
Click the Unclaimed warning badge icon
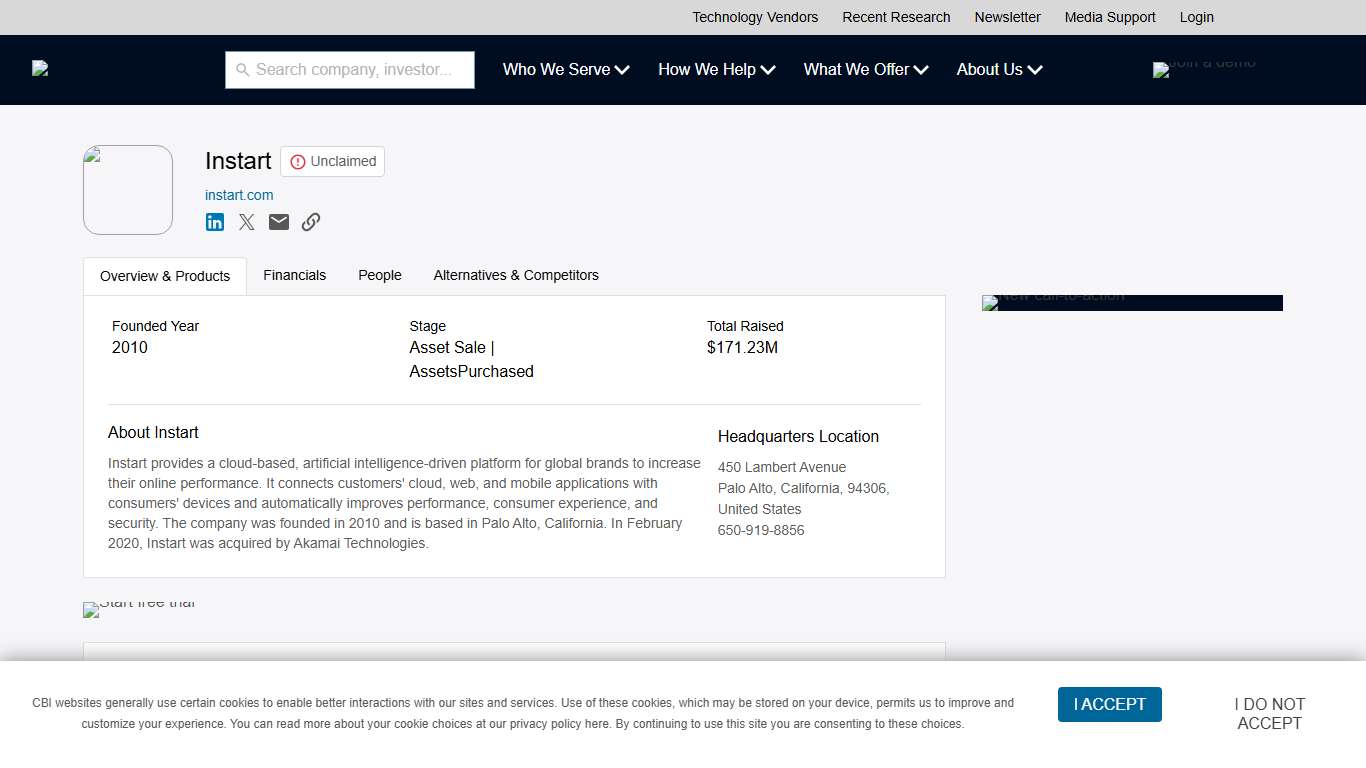coord(297,161)
